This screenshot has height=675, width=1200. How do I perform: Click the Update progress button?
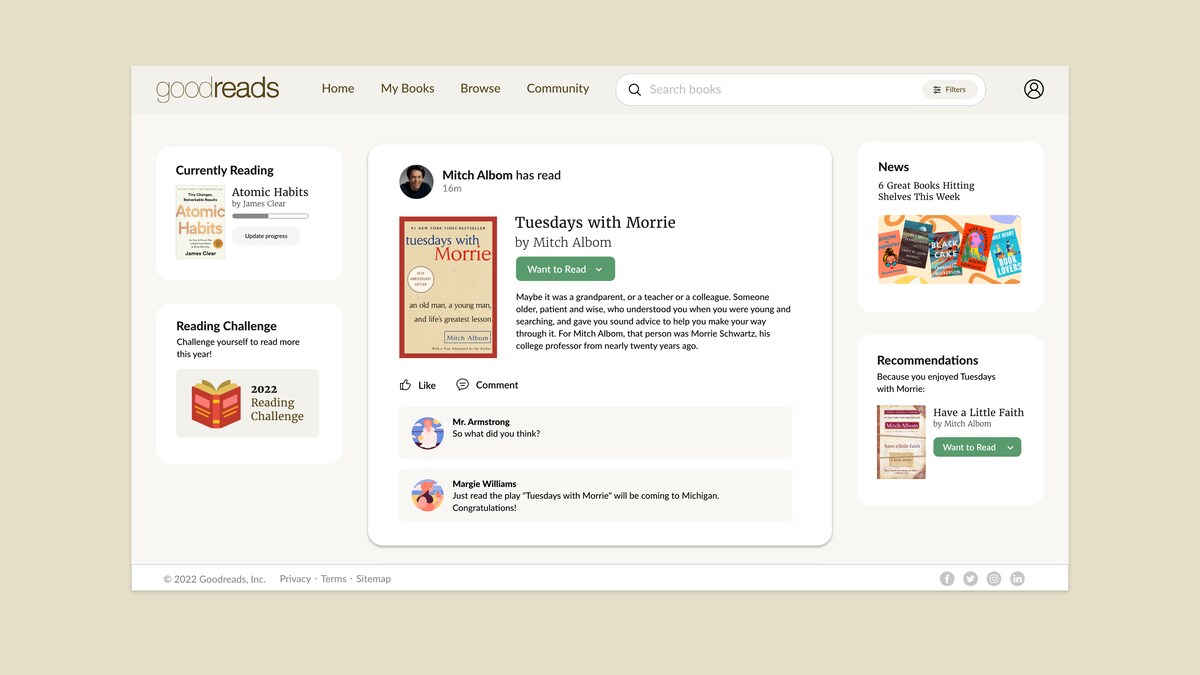265,235
